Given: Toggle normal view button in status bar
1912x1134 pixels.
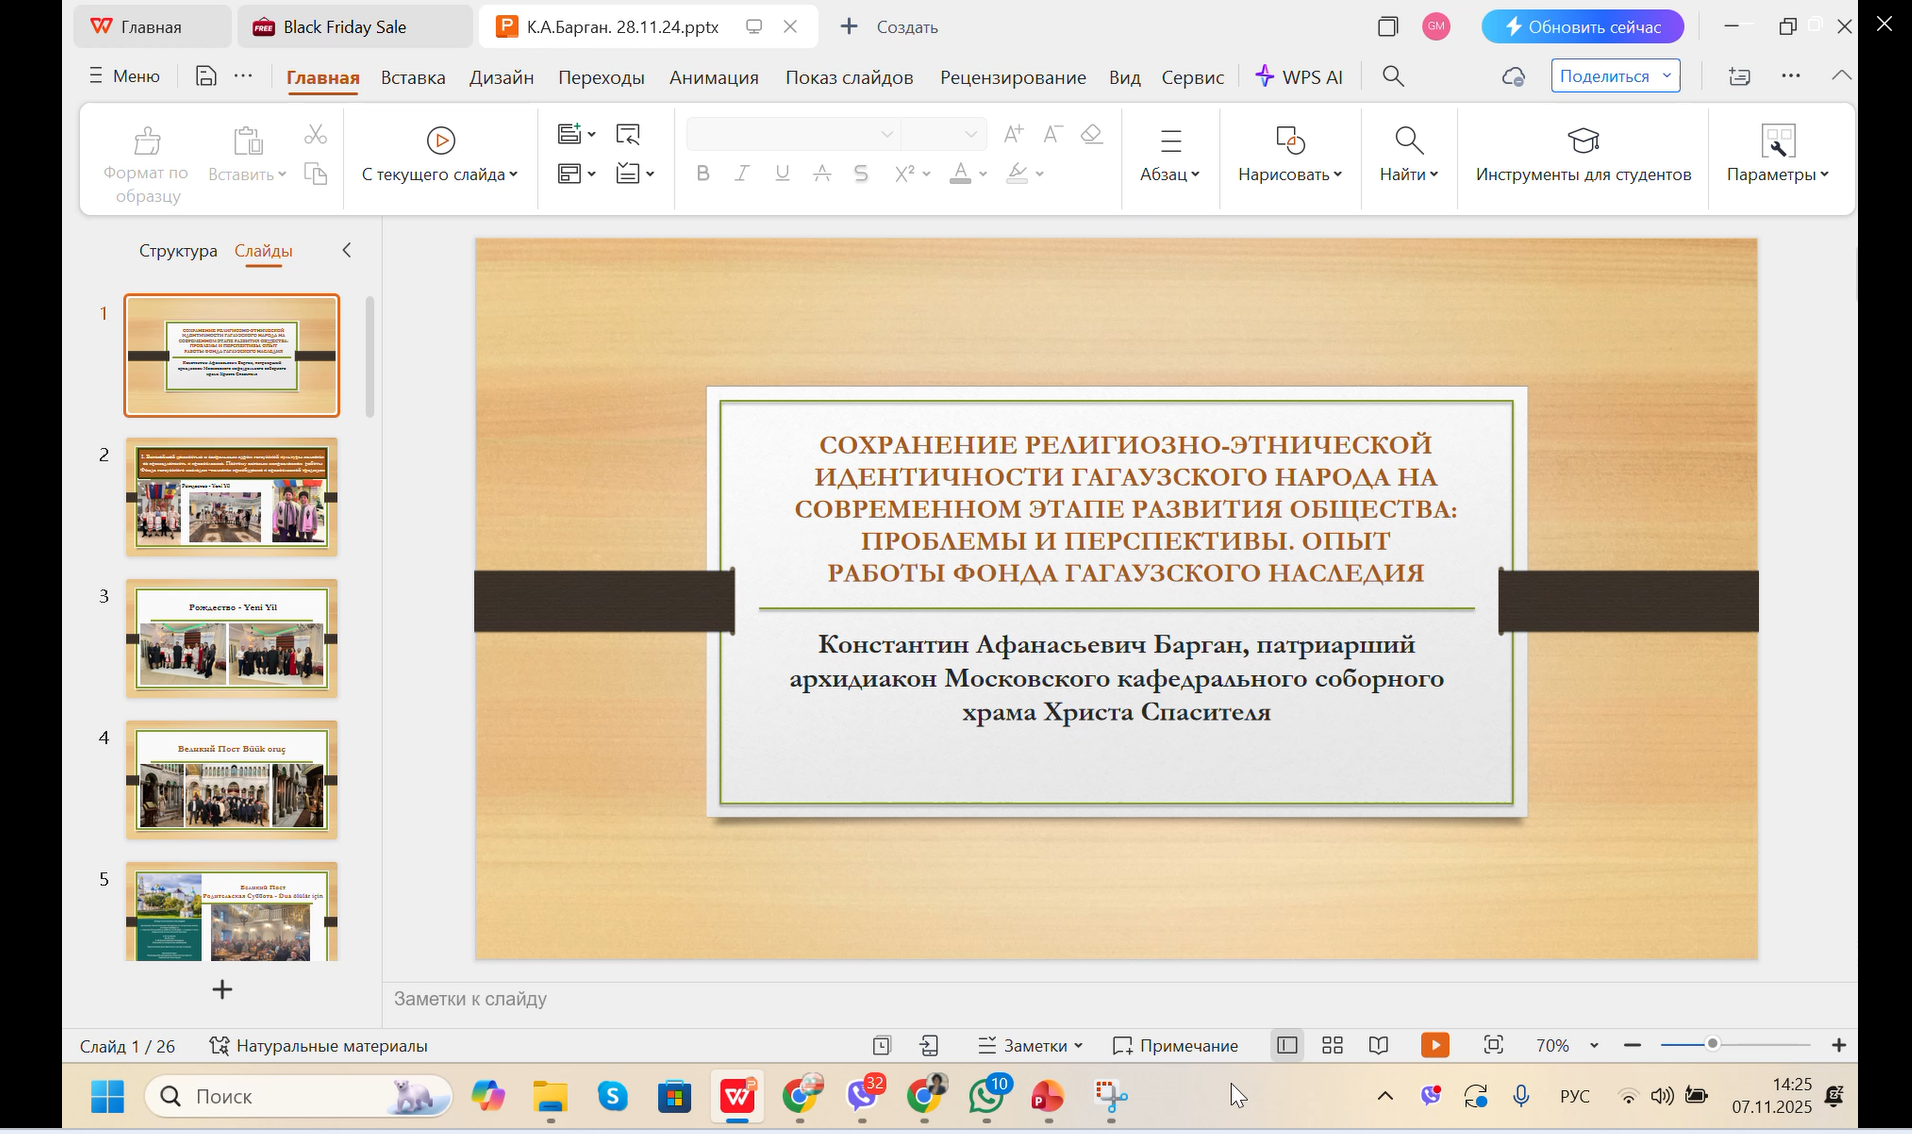Looking at the screenshot, I should pyautogui.click(x=1287, y=1045).
